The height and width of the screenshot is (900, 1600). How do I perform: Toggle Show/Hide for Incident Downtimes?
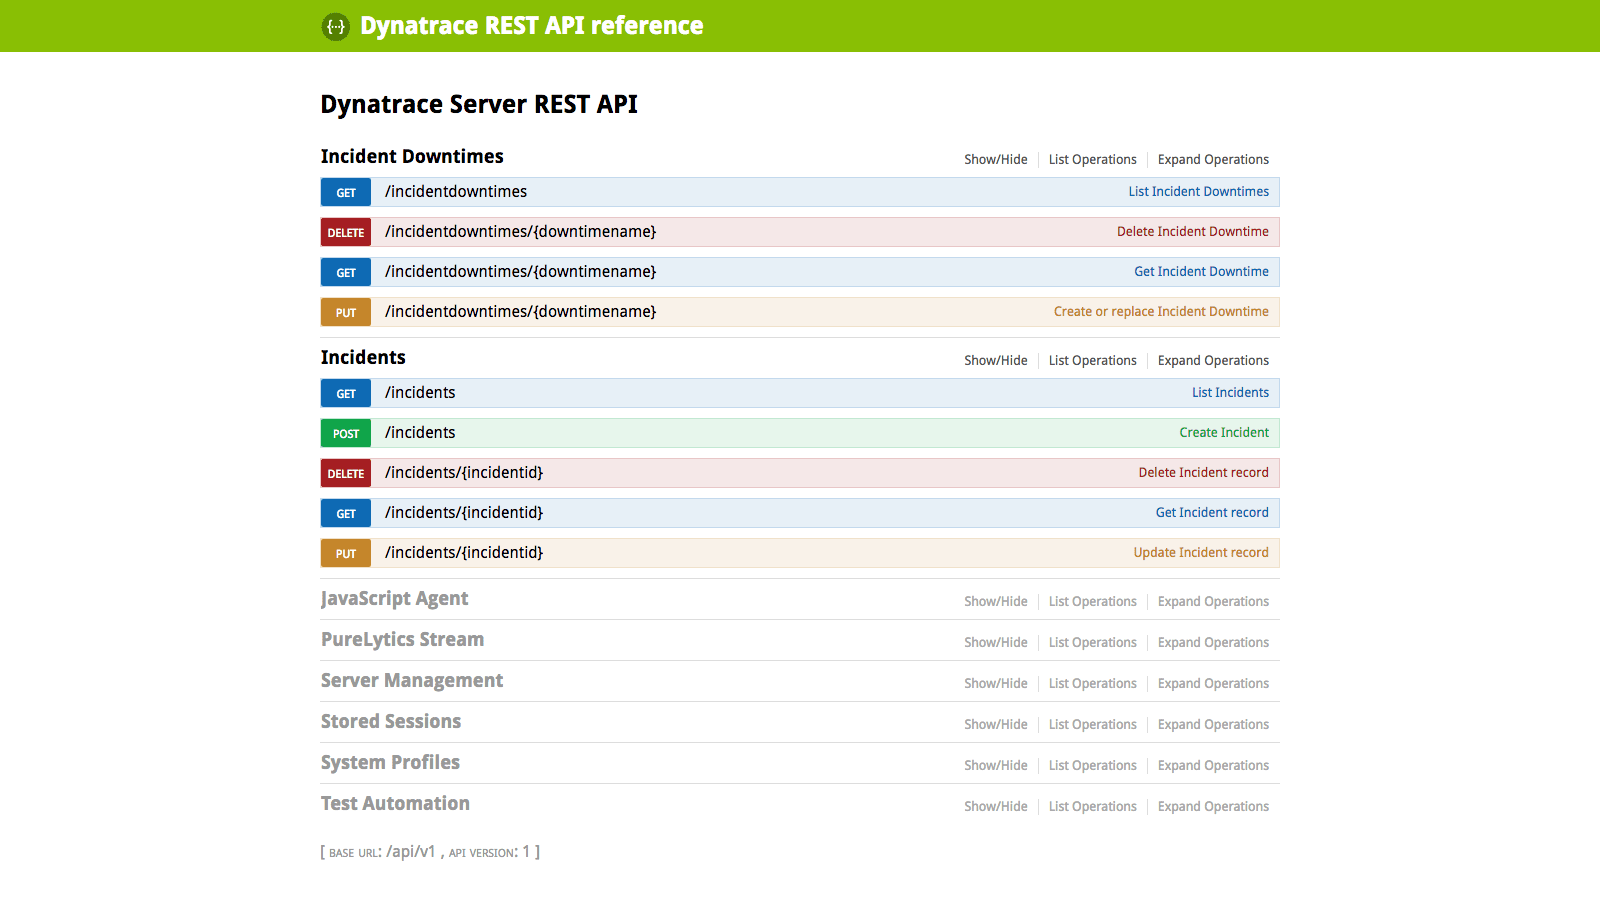click(x=995, y=160)
